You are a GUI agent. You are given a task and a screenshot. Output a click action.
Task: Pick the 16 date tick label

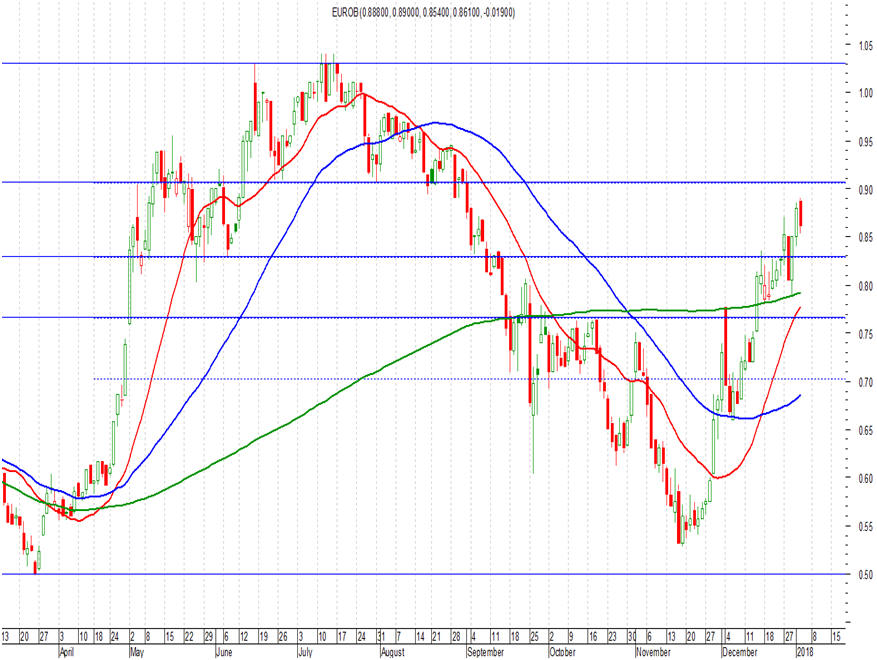click(593, 637)
